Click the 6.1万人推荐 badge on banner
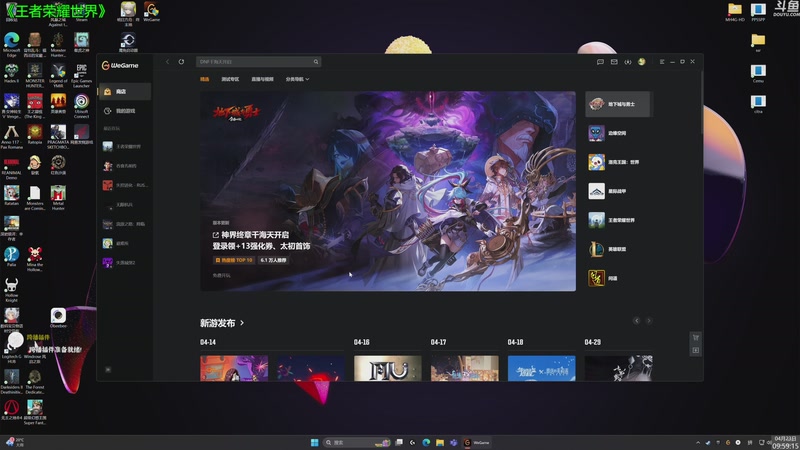Image resolution: width=800 pixels, height=450 pixels. (273, 260)
